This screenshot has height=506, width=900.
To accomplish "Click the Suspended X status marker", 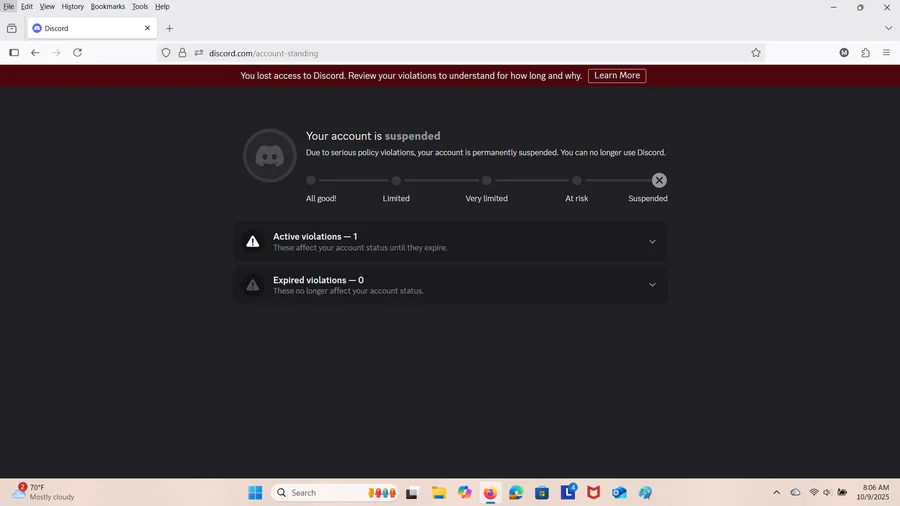I will click(659, 180).
